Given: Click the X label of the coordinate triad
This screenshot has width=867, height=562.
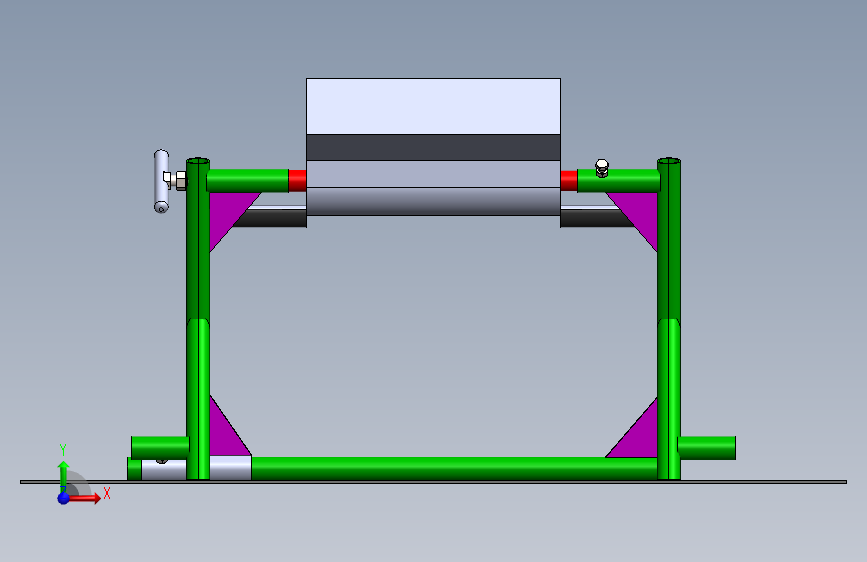Looking at the screenshot, I should tap(107, 493).
